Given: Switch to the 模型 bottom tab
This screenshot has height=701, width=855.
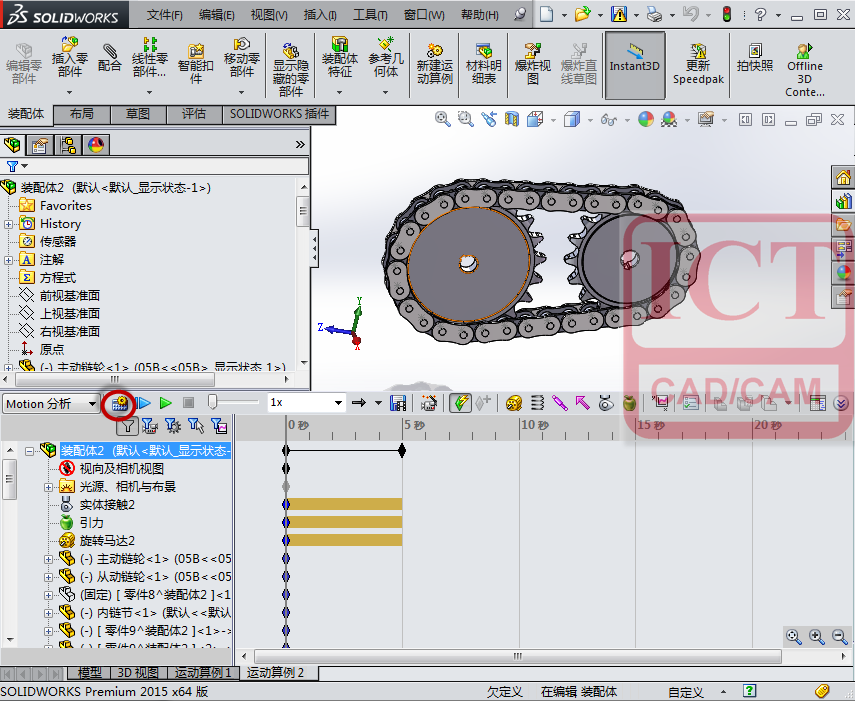Looking at the screenshot, I should coord(89,673).
